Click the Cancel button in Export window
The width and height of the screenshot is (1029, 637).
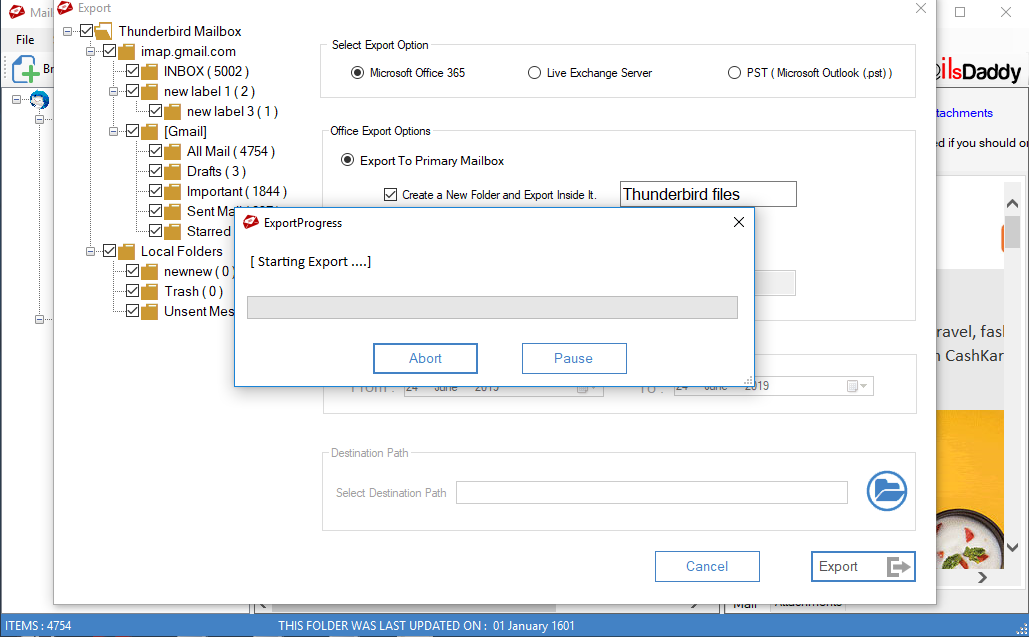coord(707,566)
